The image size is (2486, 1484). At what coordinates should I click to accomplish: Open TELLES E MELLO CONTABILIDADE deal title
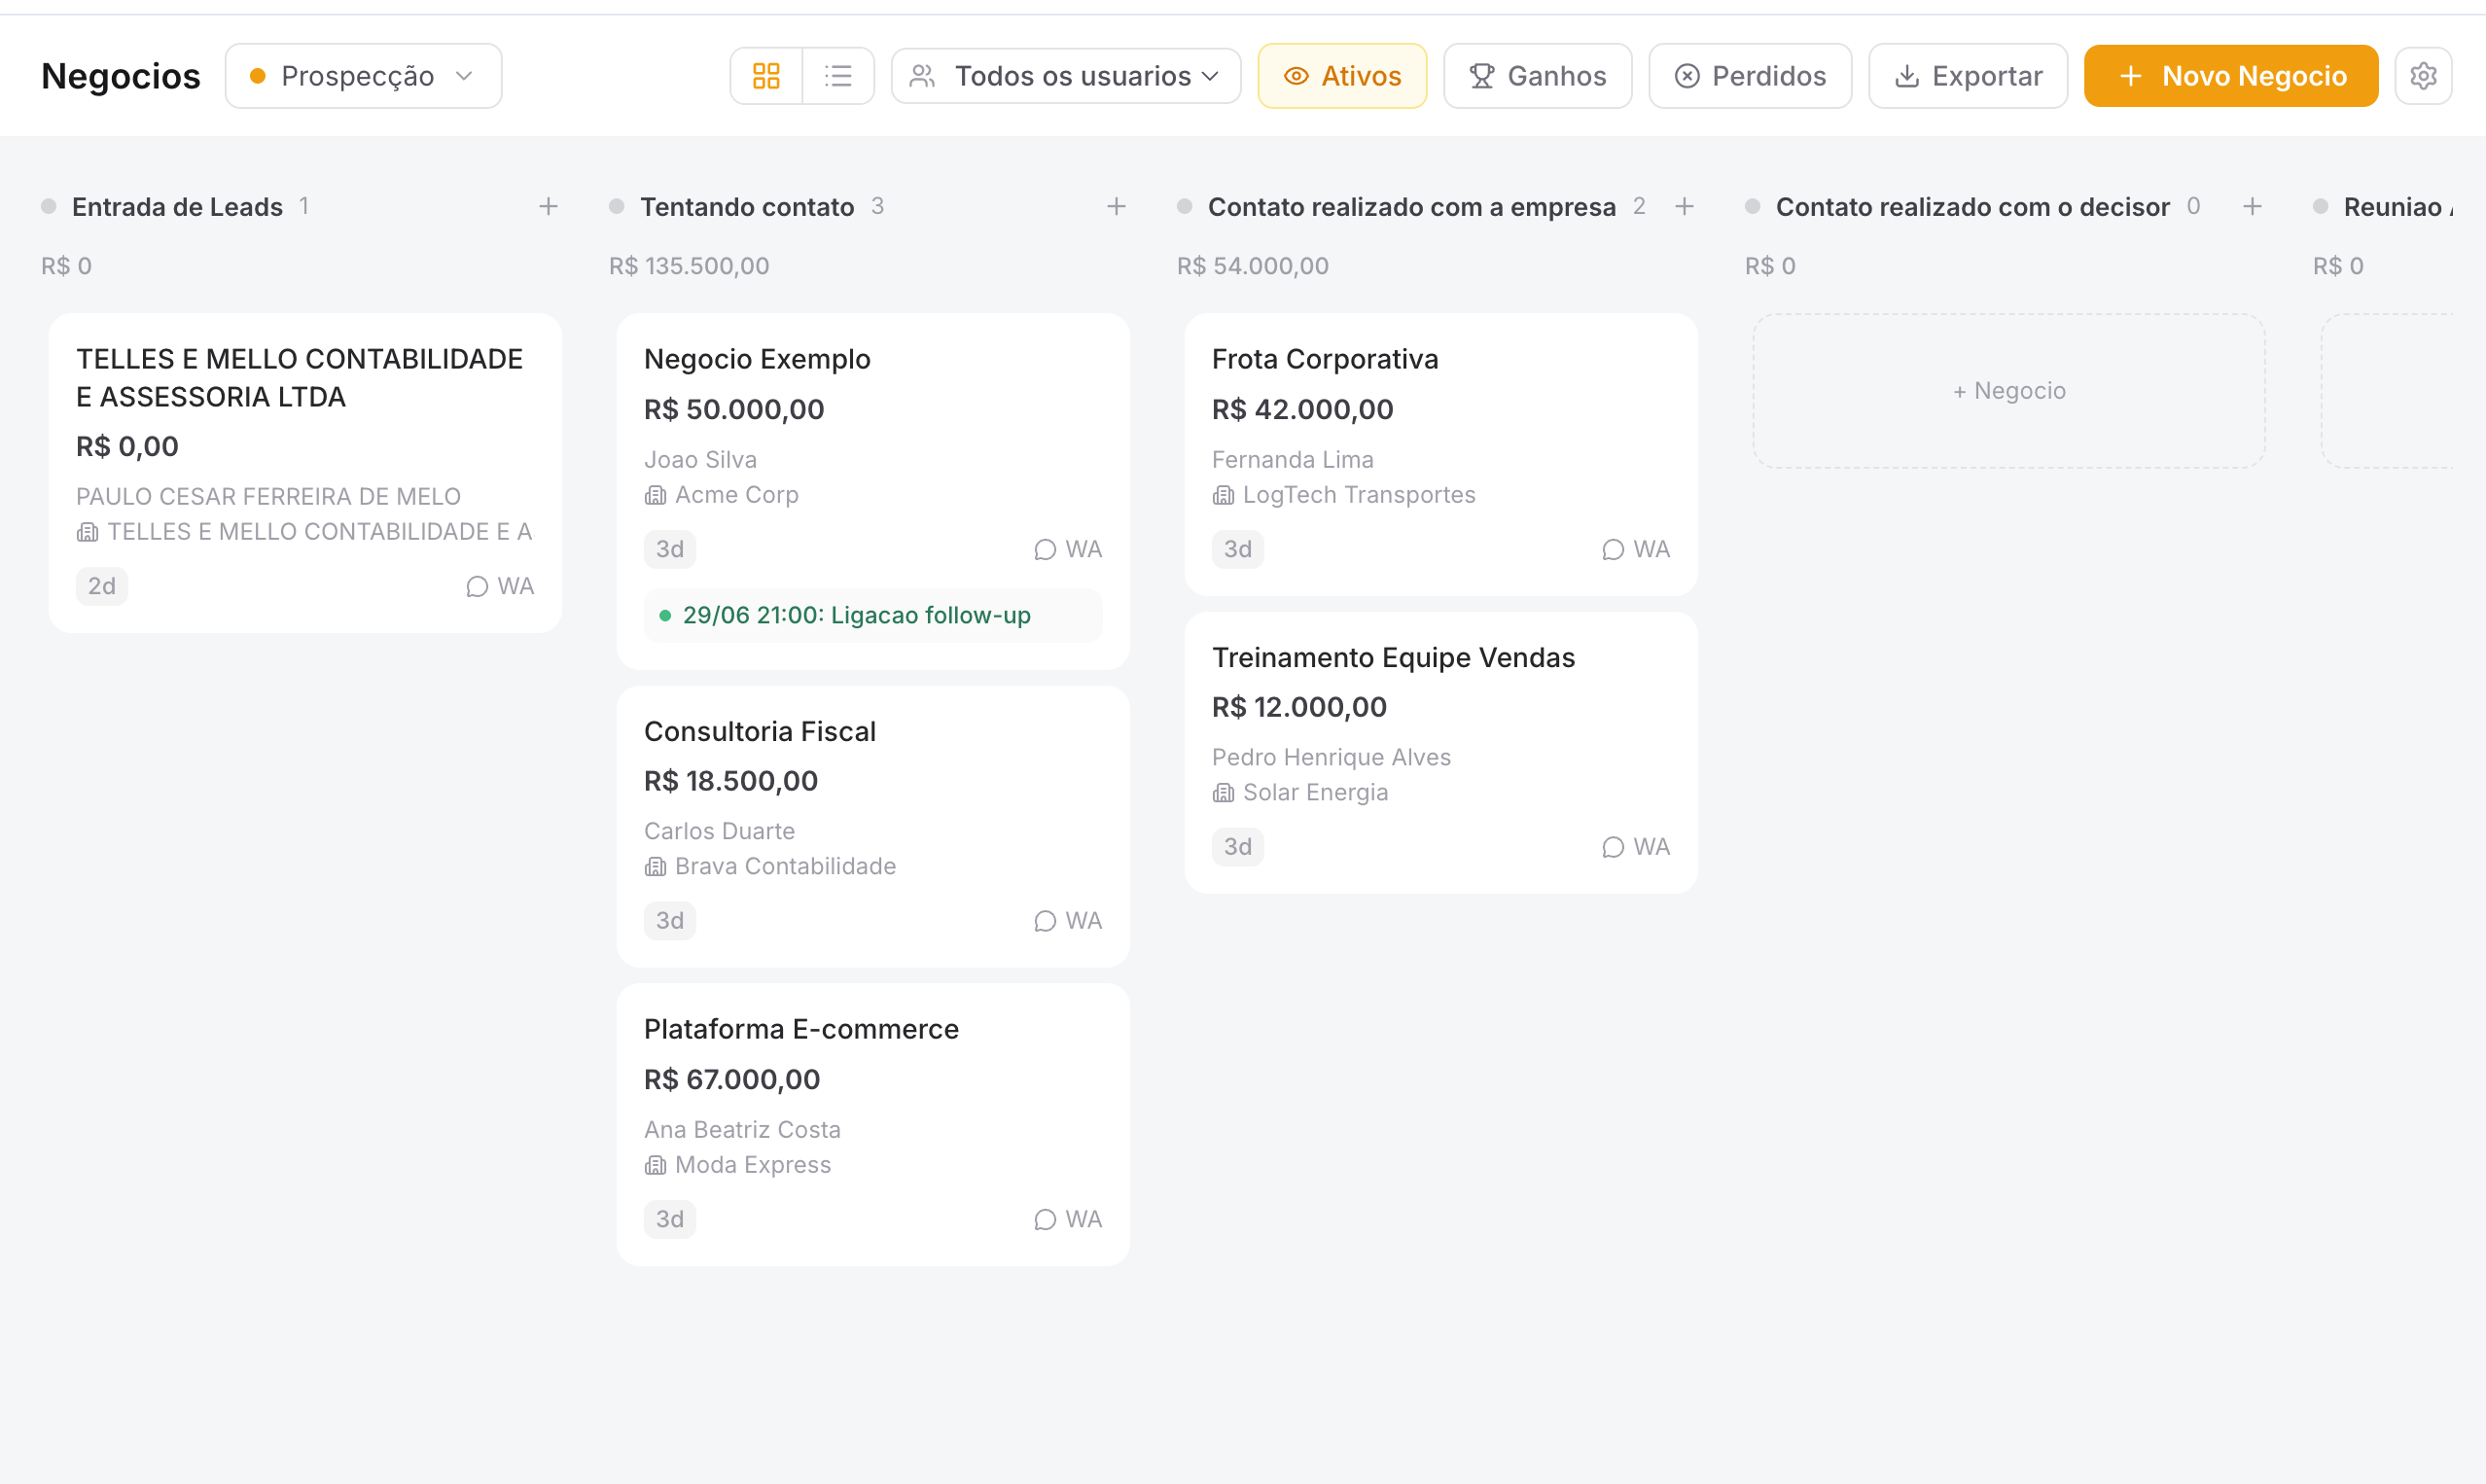tap(300, 378)
